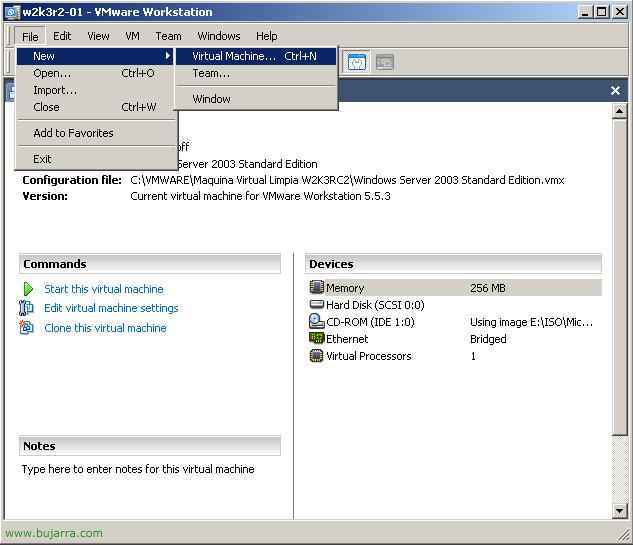The width and height of the screenshot is (633, 545).
Task: Choose Import... from File menu
Action: pos(95,90)
